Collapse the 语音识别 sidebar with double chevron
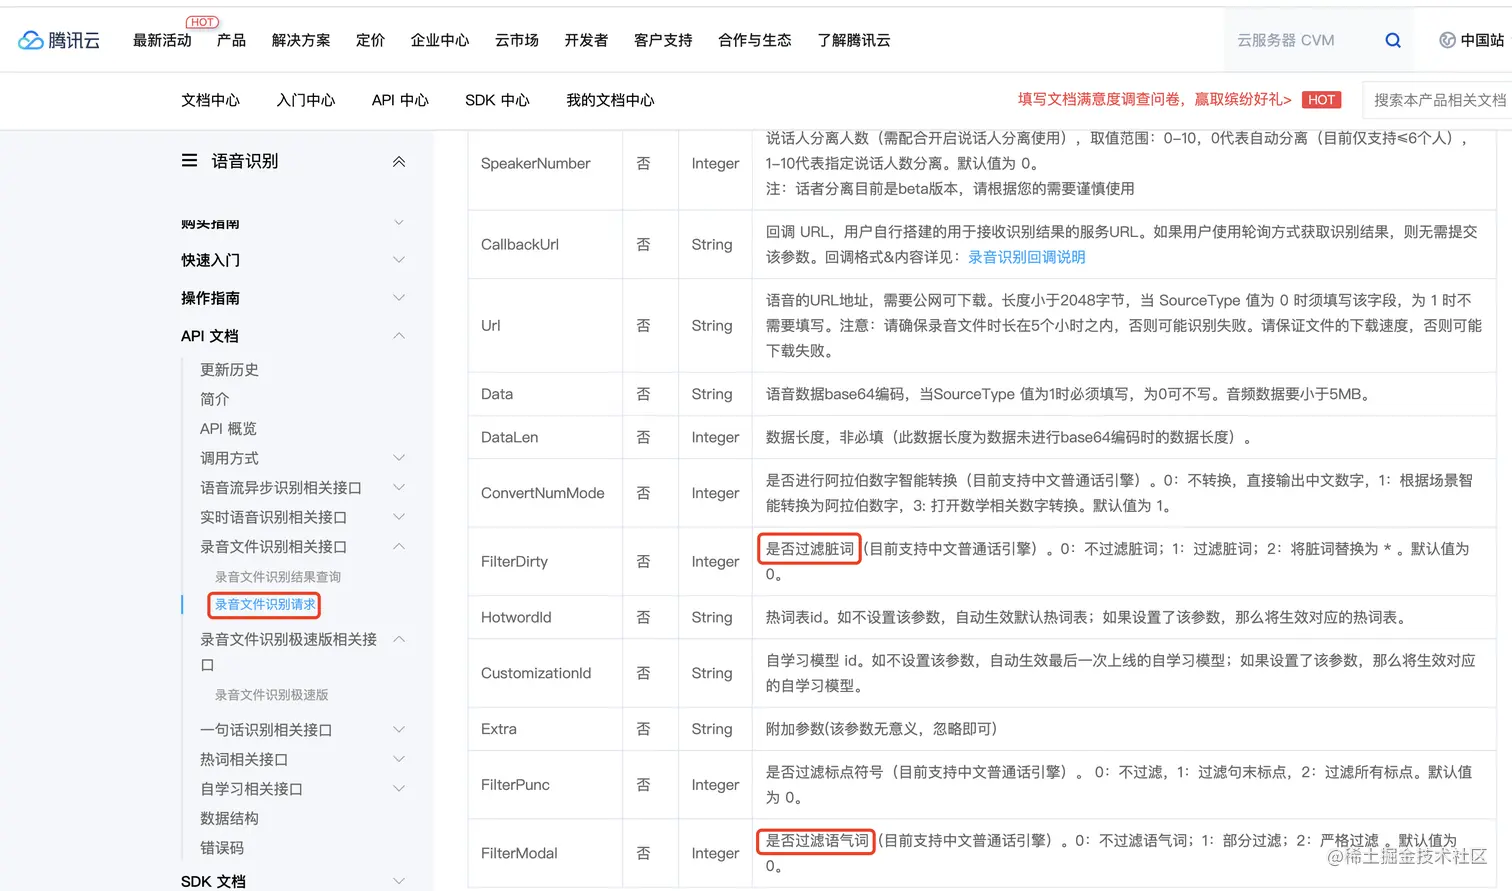This screenshot has width=1512, height=891. point(399,161)
